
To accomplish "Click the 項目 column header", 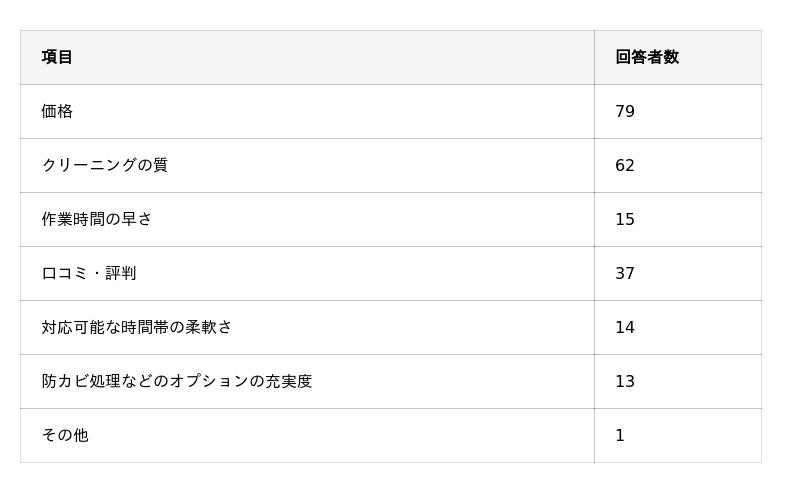I will pos(57,57).
